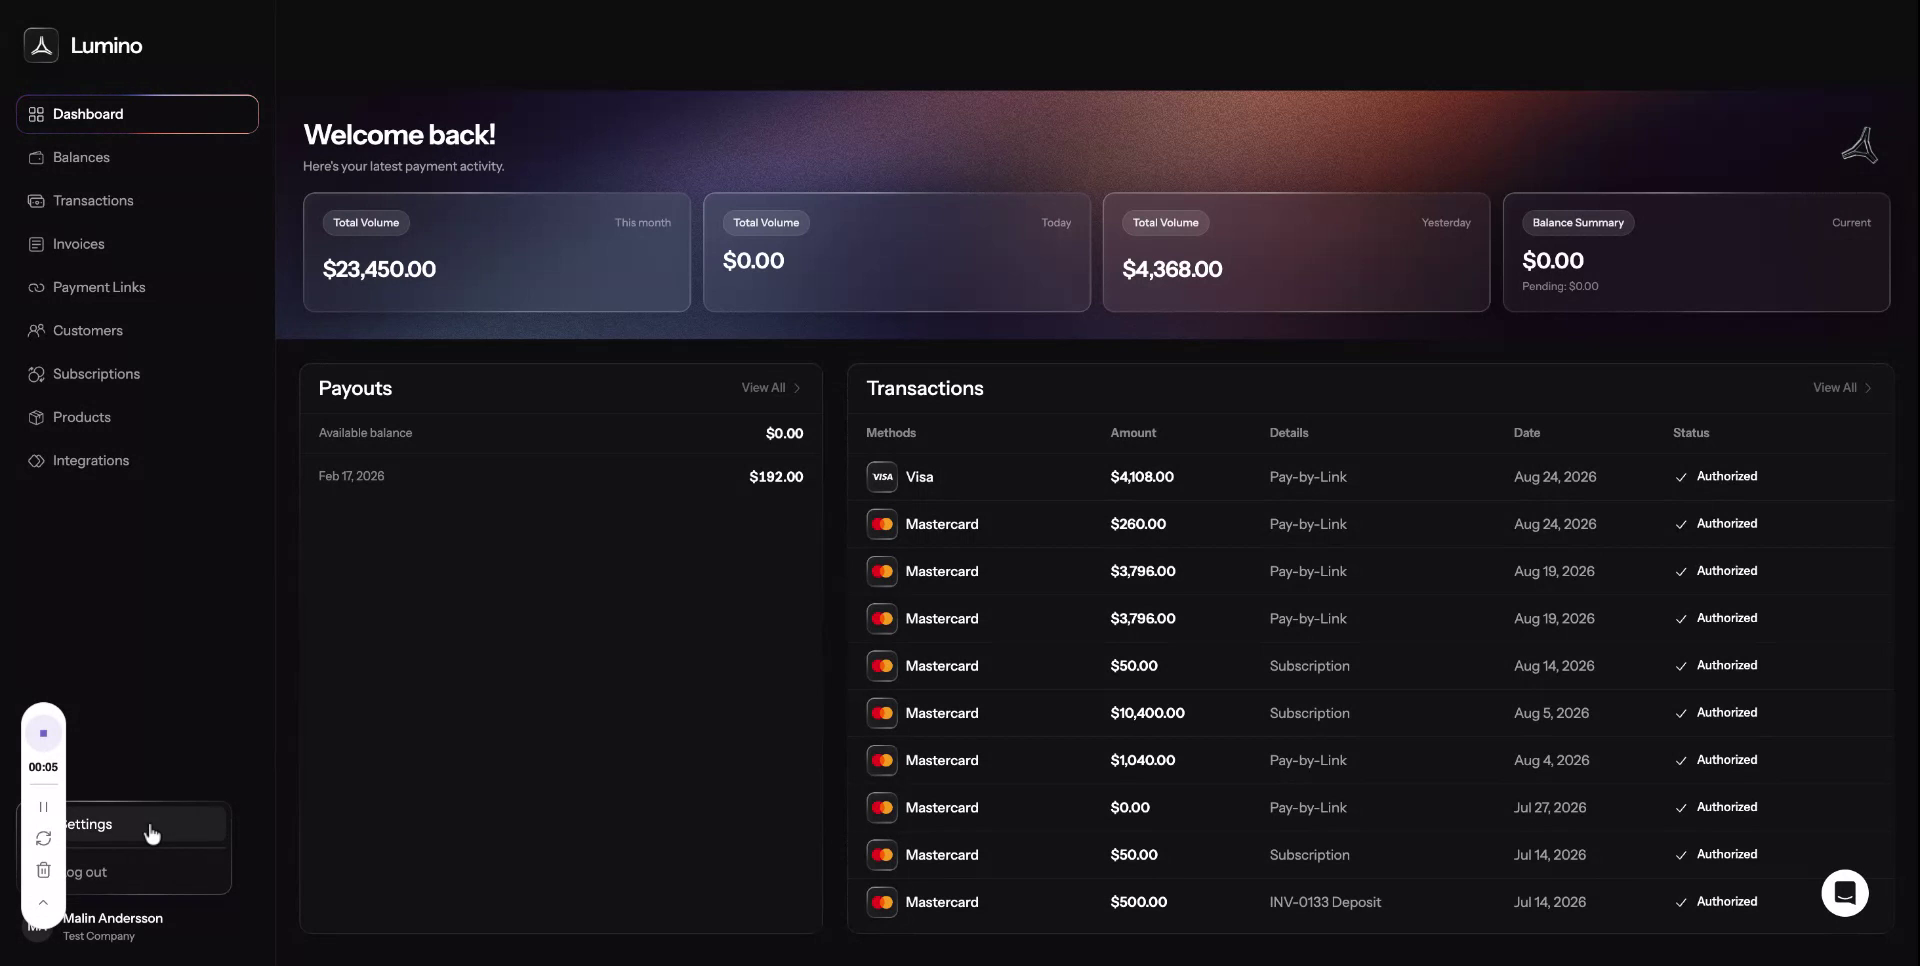Click the Lumino logo icon
This screenshot has height=966, width=1920.
pyautogui.click(x=41, y=45)
